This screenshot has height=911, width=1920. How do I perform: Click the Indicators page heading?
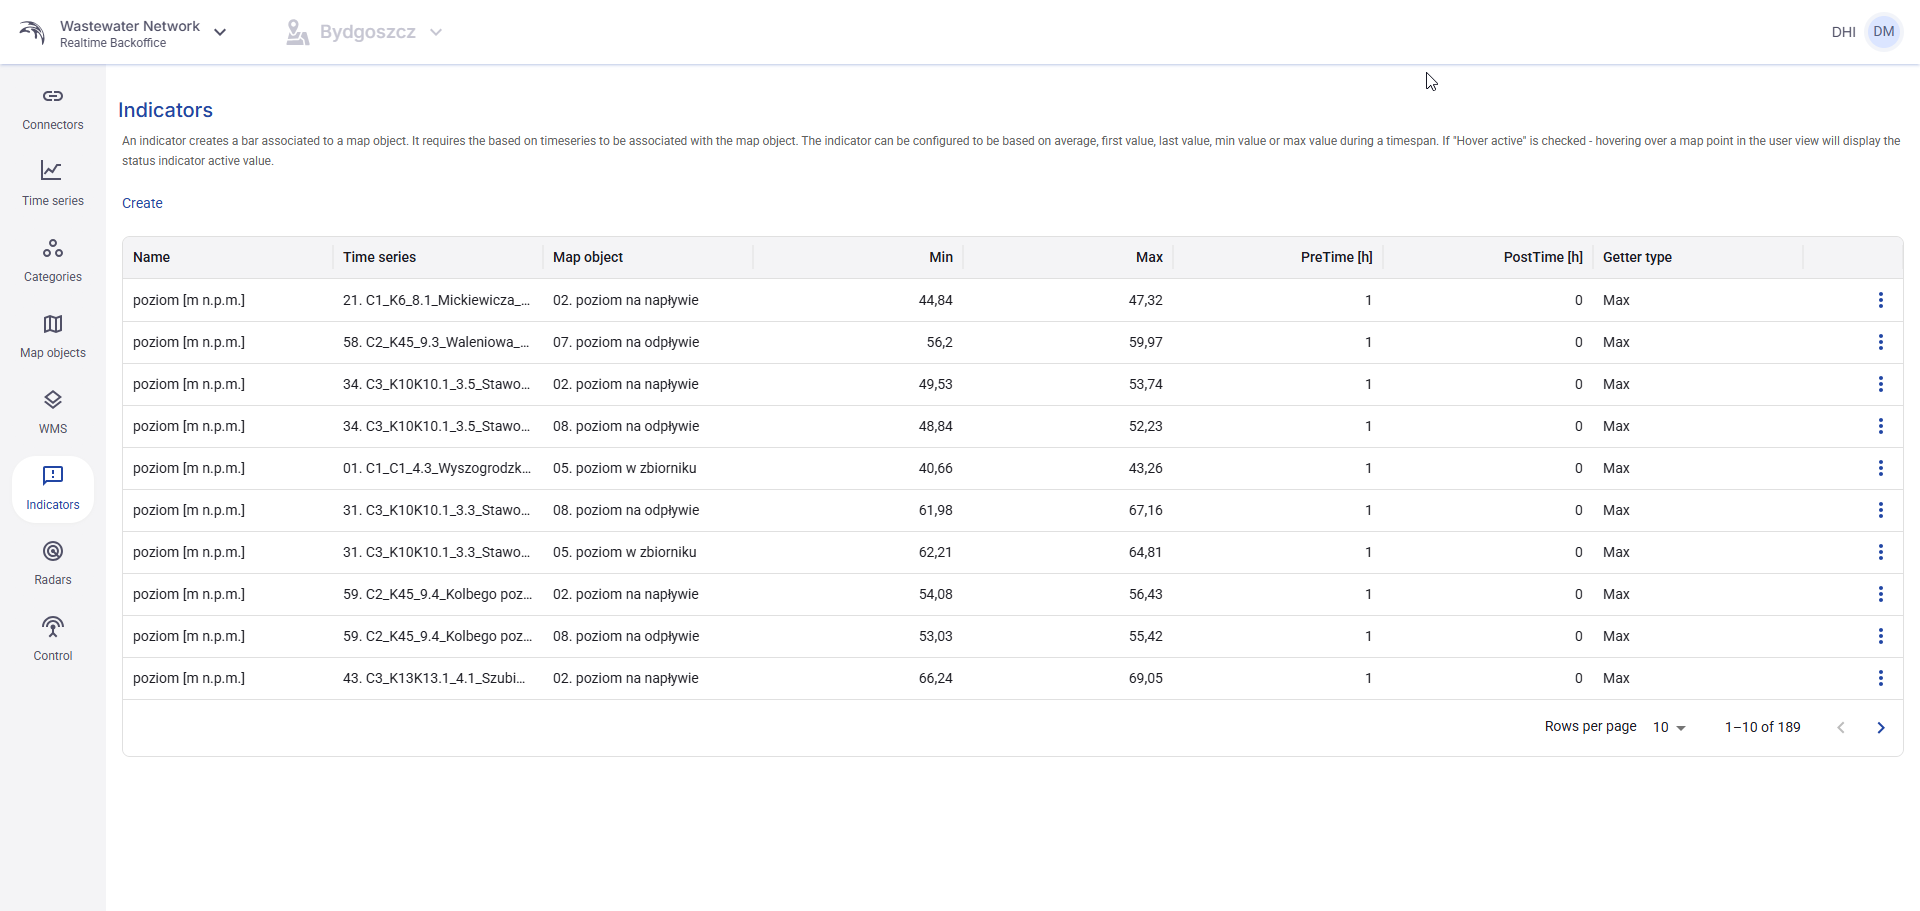pyautogui.click(x=165, y=110)
